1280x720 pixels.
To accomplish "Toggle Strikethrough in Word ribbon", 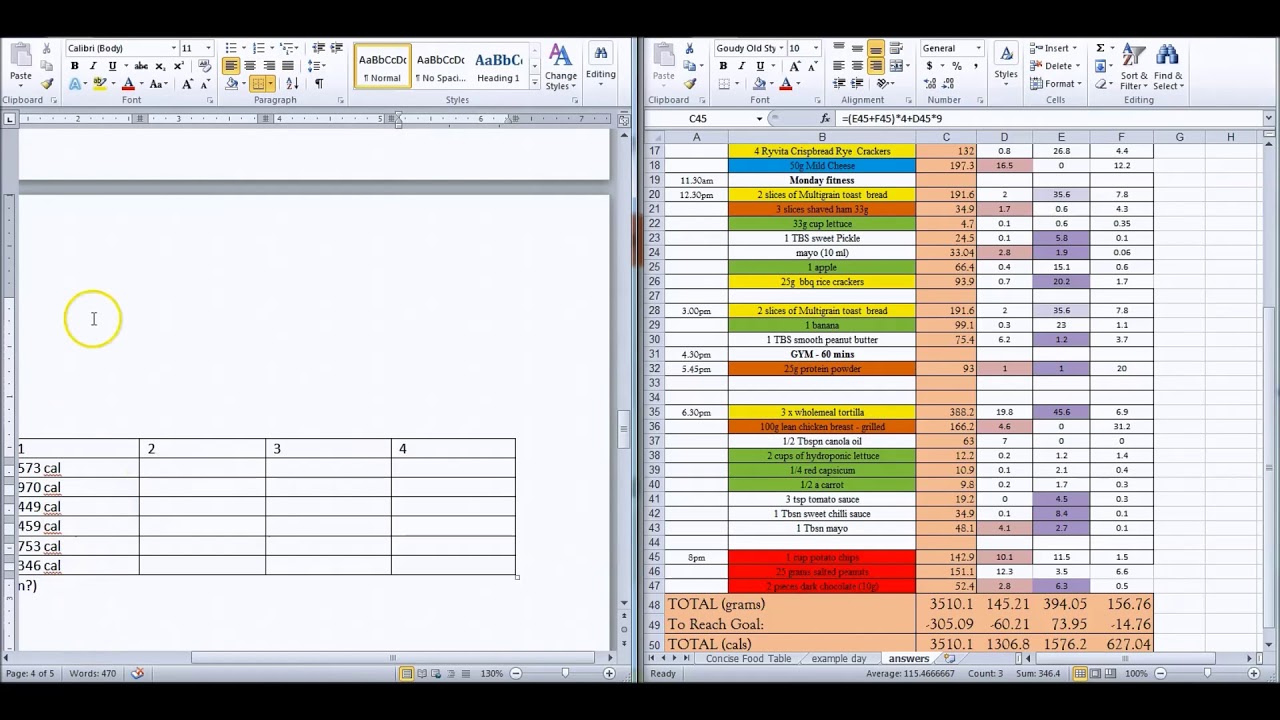I will pos(141,66).
